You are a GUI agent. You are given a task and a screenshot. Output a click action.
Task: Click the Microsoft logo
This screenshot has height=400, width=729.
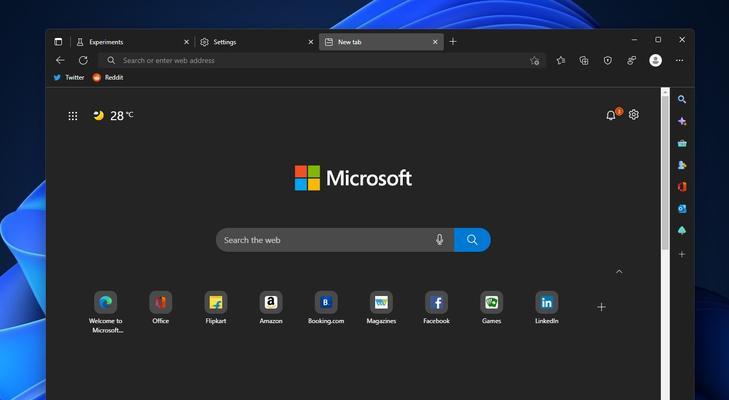coord(353,178)
